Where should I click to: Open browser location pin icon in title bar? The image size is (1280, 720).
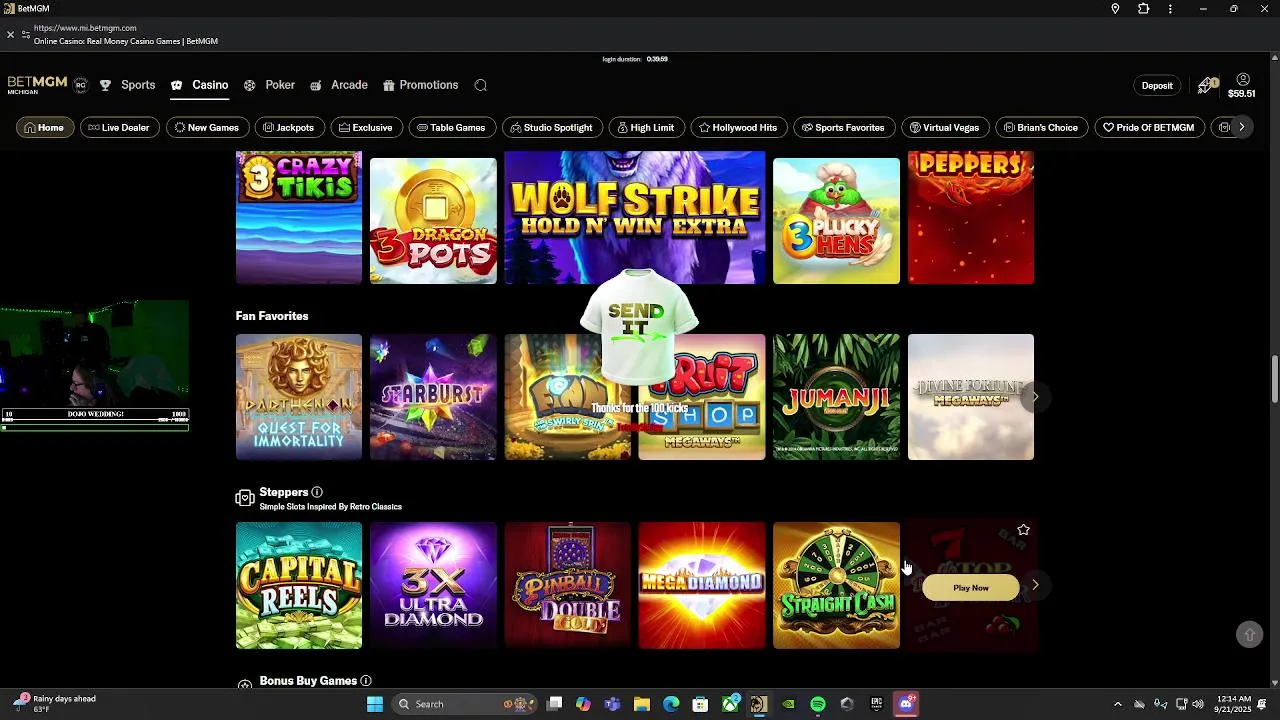click(1115, 9)
